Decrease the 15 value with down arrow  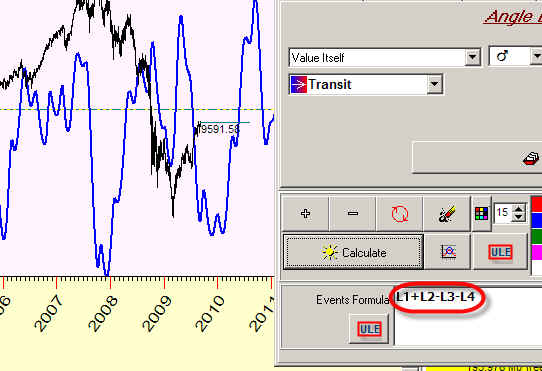coord(519,217)
